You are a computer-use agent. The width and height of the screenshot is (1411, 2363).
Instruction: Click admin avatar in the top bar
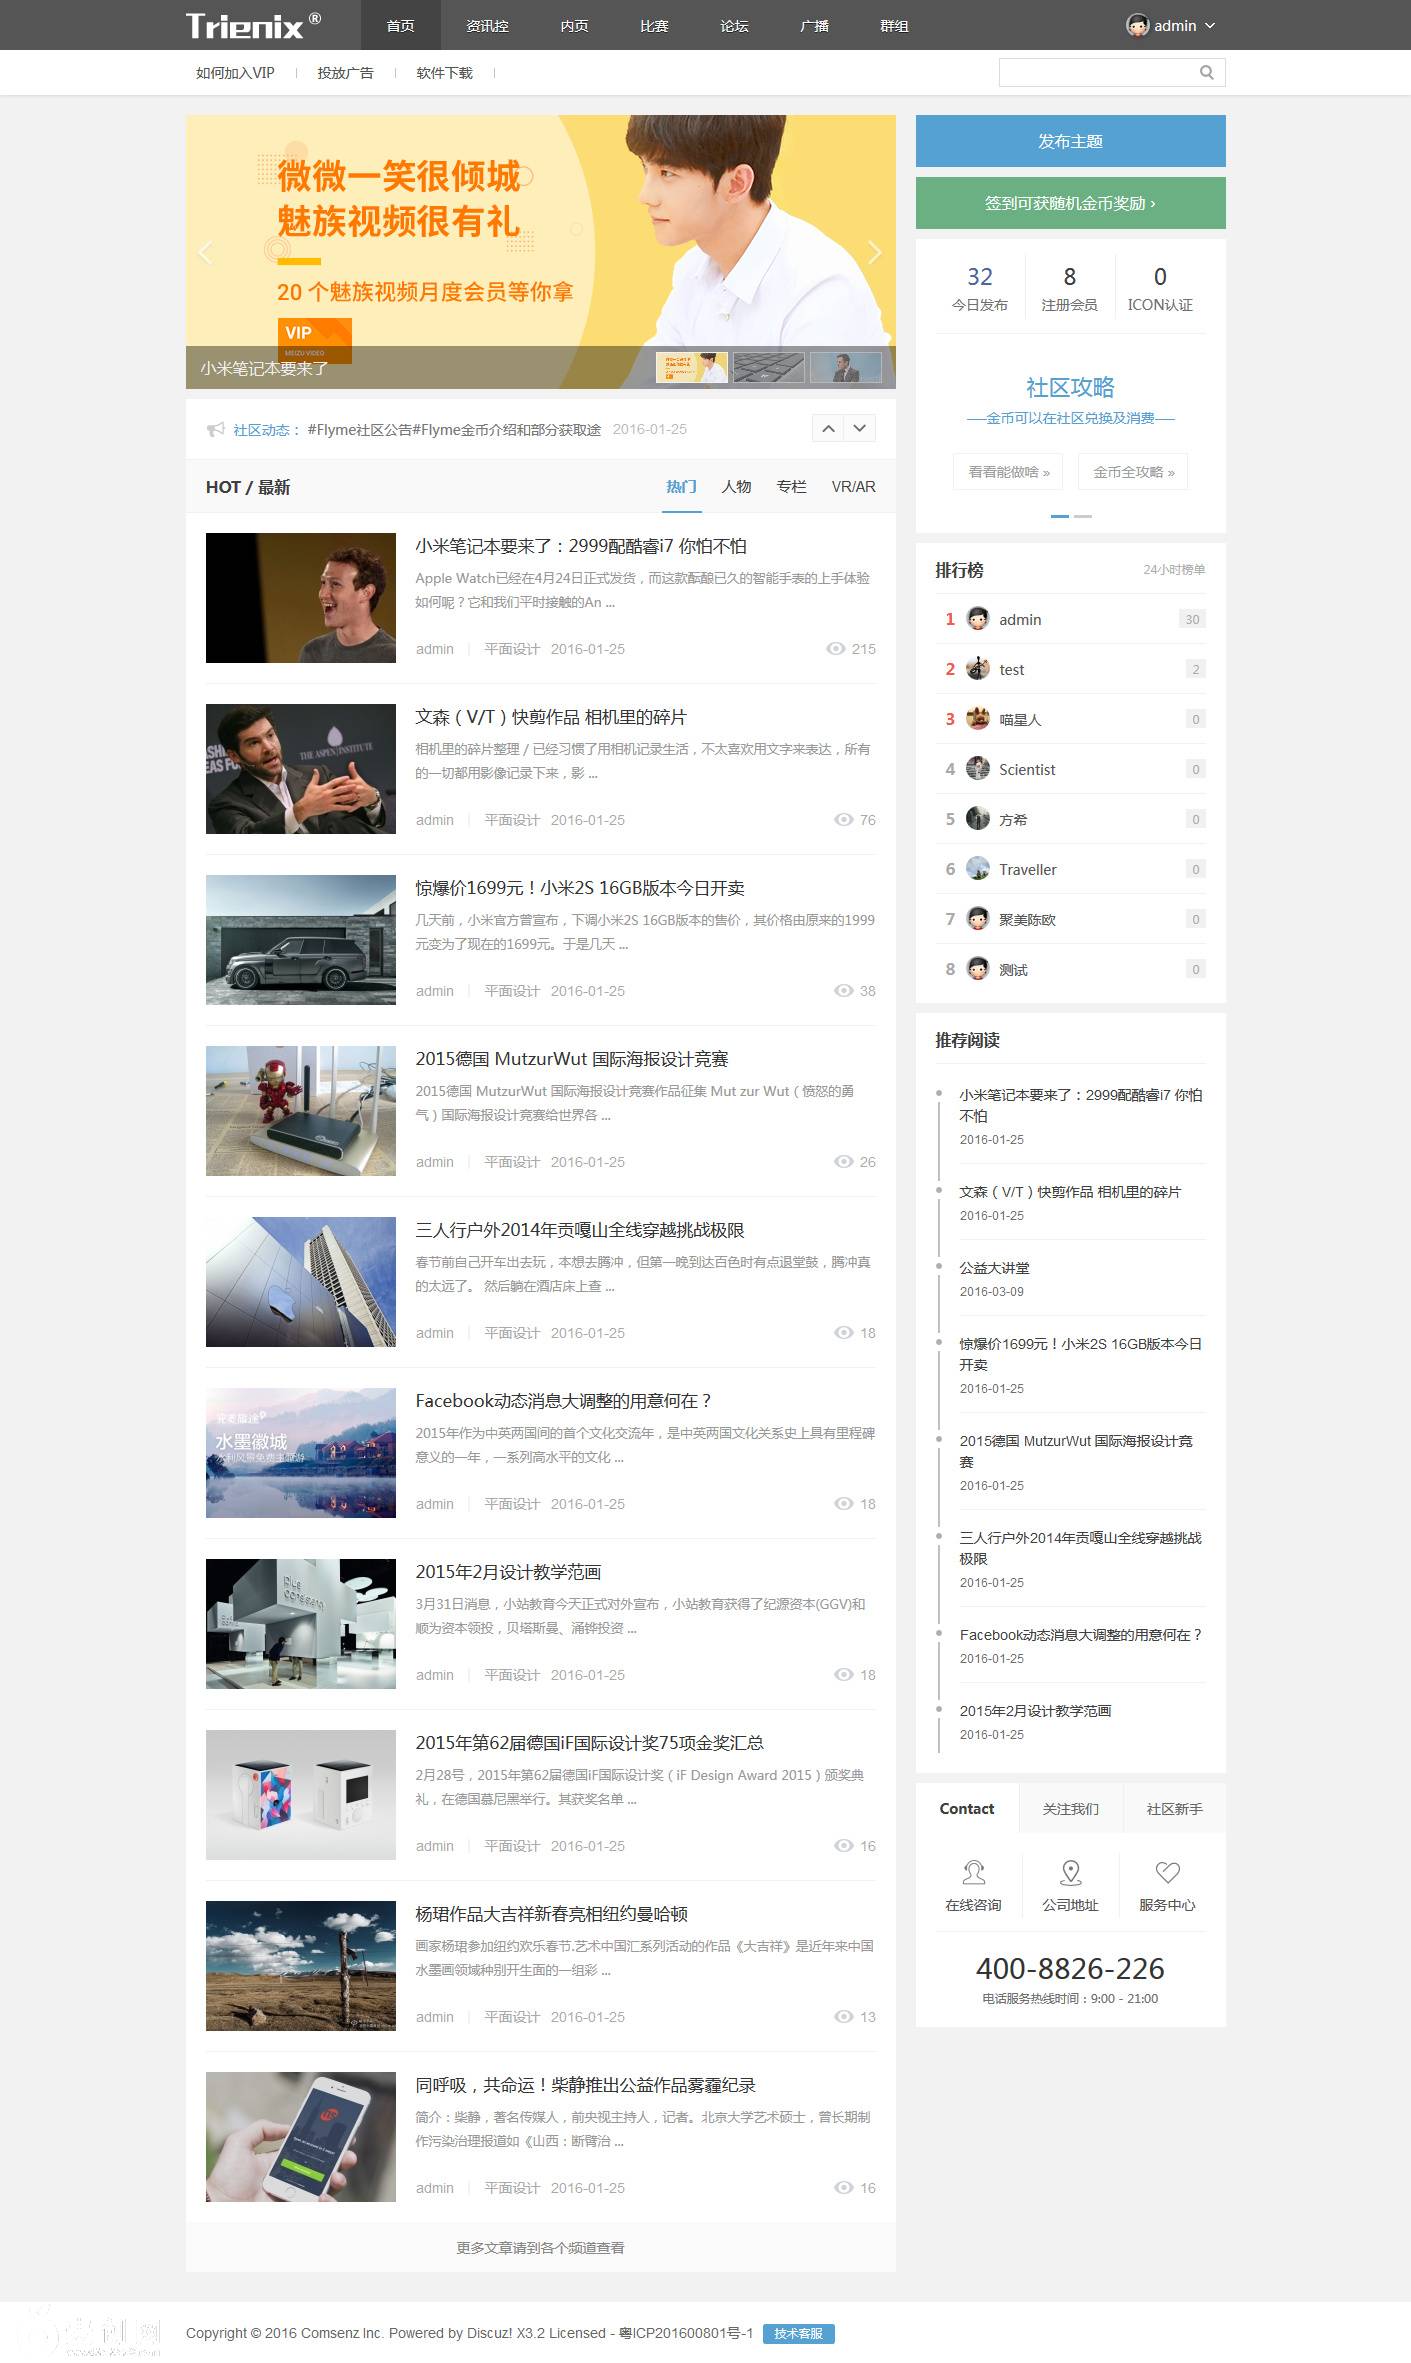click(x=1137, y=26)
